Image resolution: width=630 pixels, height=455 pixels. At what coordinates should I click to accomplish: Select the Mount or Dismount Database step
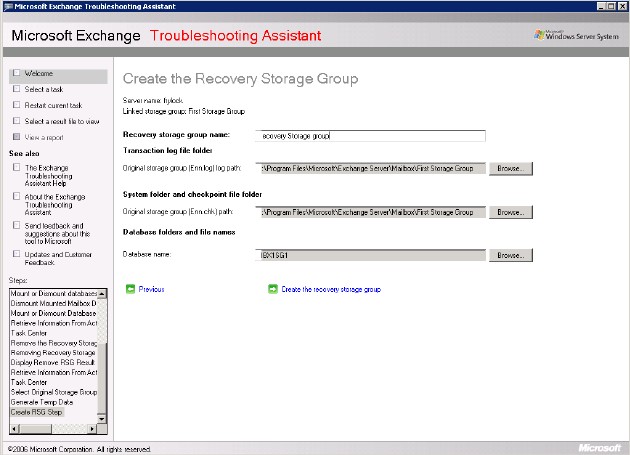coord(53,313)
